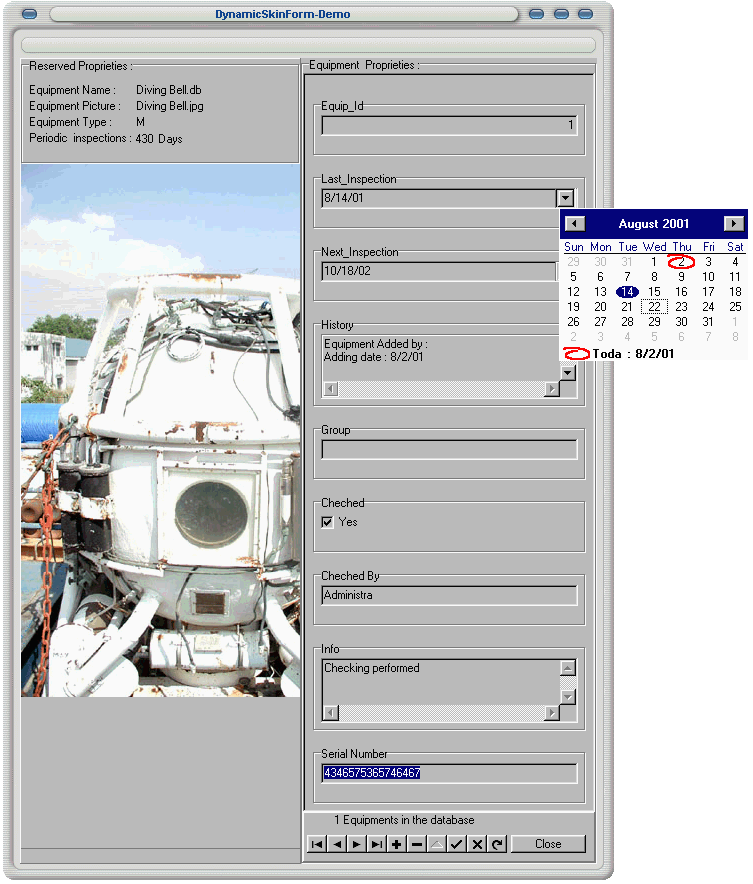The image size is (753, 884).
Task: Cancel edit with X navigator button
Action: (477, 845)
